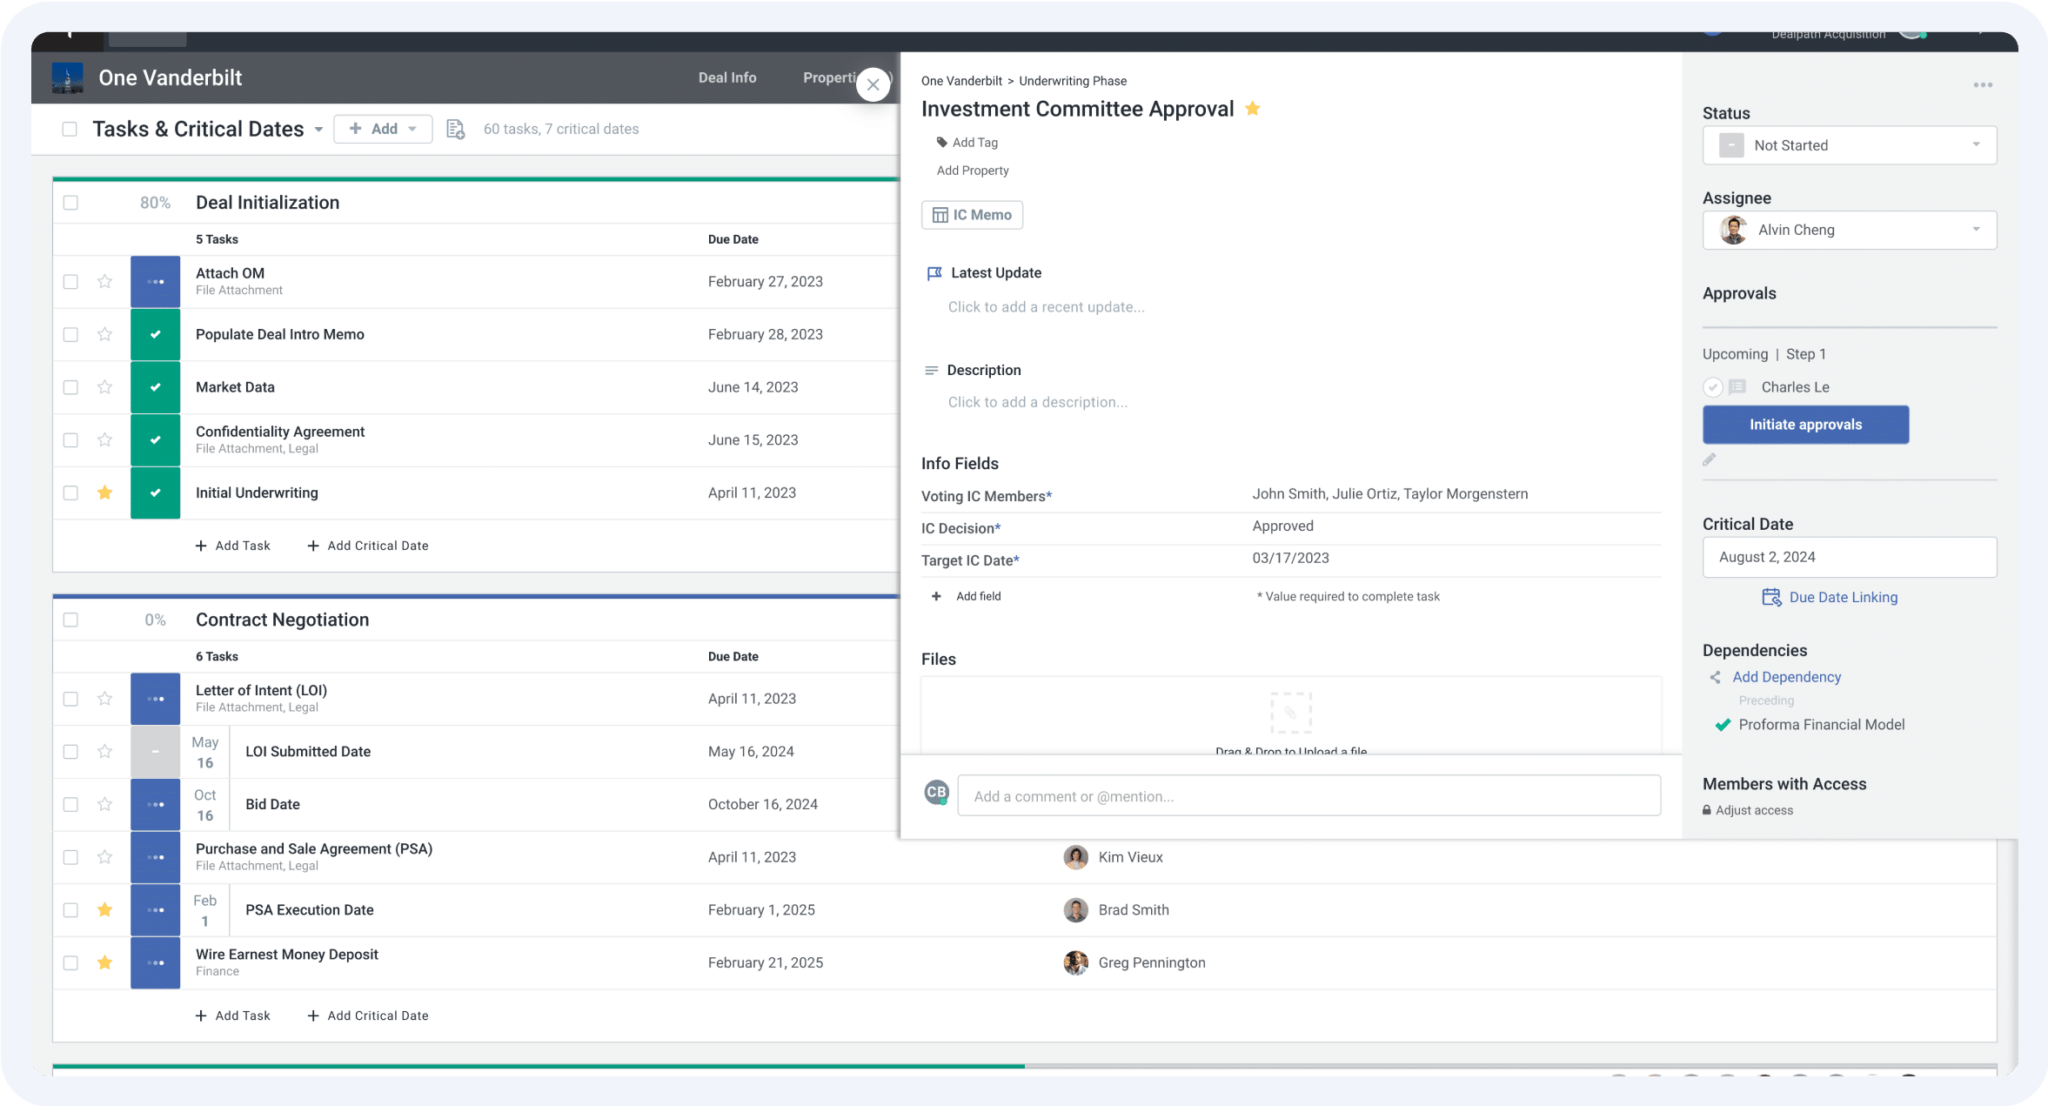Switch to the Properties tab
Image resolution: width=2048 pixels, height=1106 pixels.
pyautogui.click(x=833, y=77)
